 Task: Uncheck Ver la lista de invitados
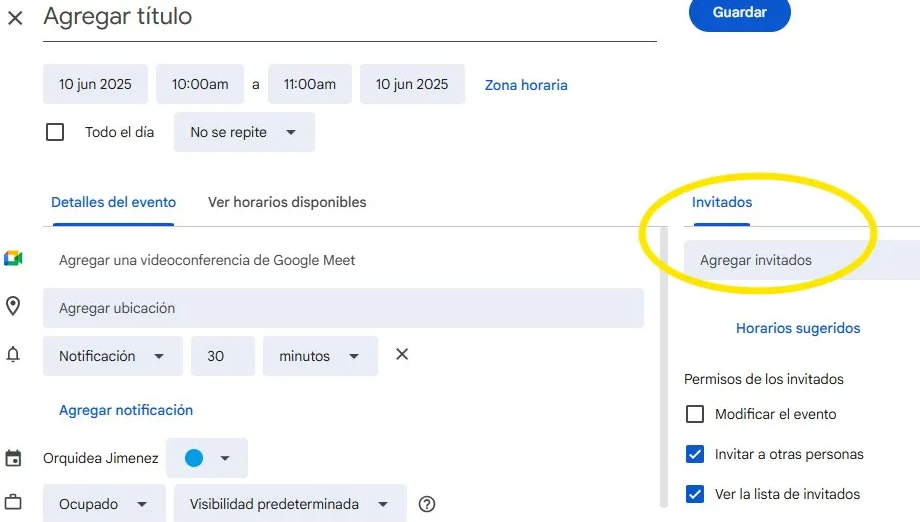point(695,494)
